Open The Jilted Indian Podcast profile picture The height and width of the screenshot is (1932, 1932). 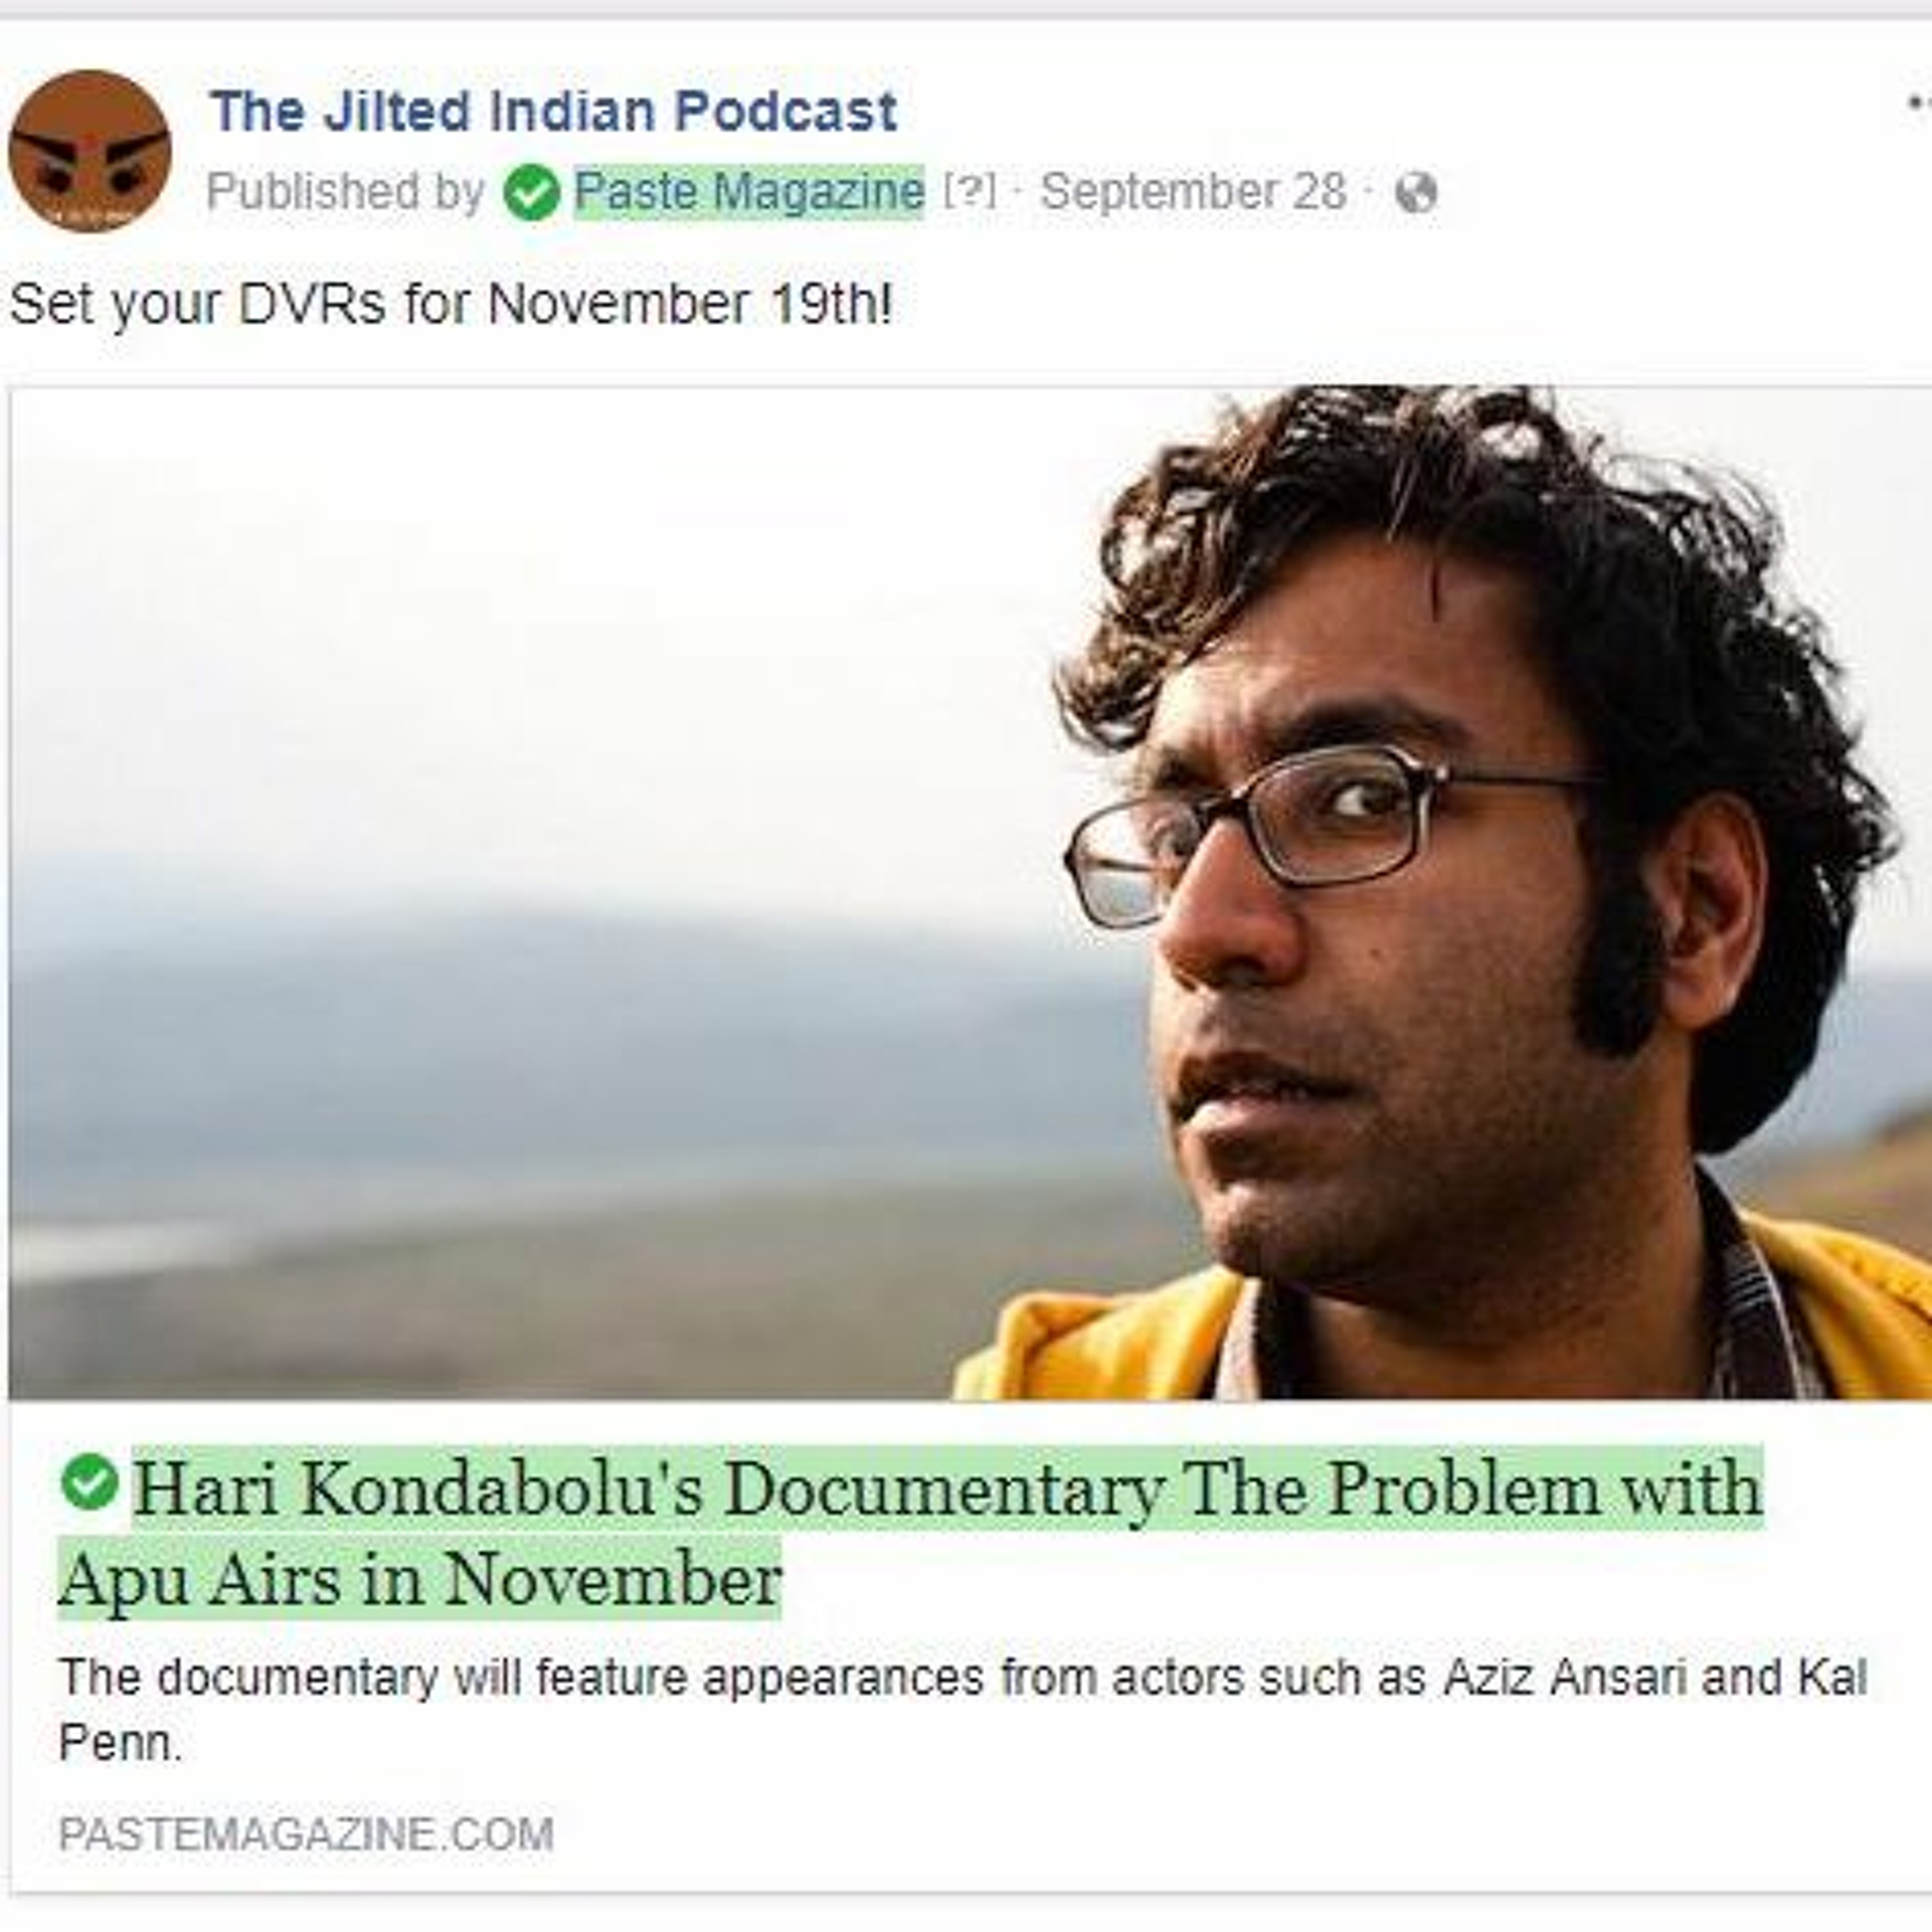90,151
